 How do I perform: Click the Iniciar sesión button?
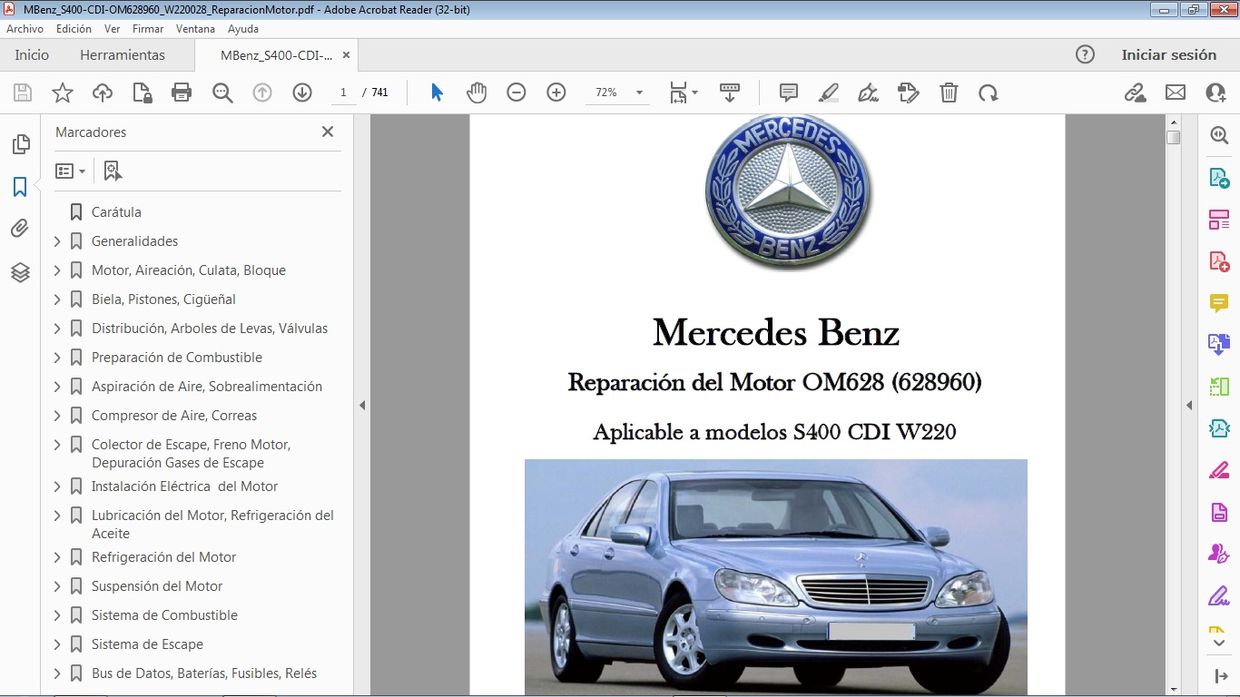pyautogui.click(x=1169, y=55)
